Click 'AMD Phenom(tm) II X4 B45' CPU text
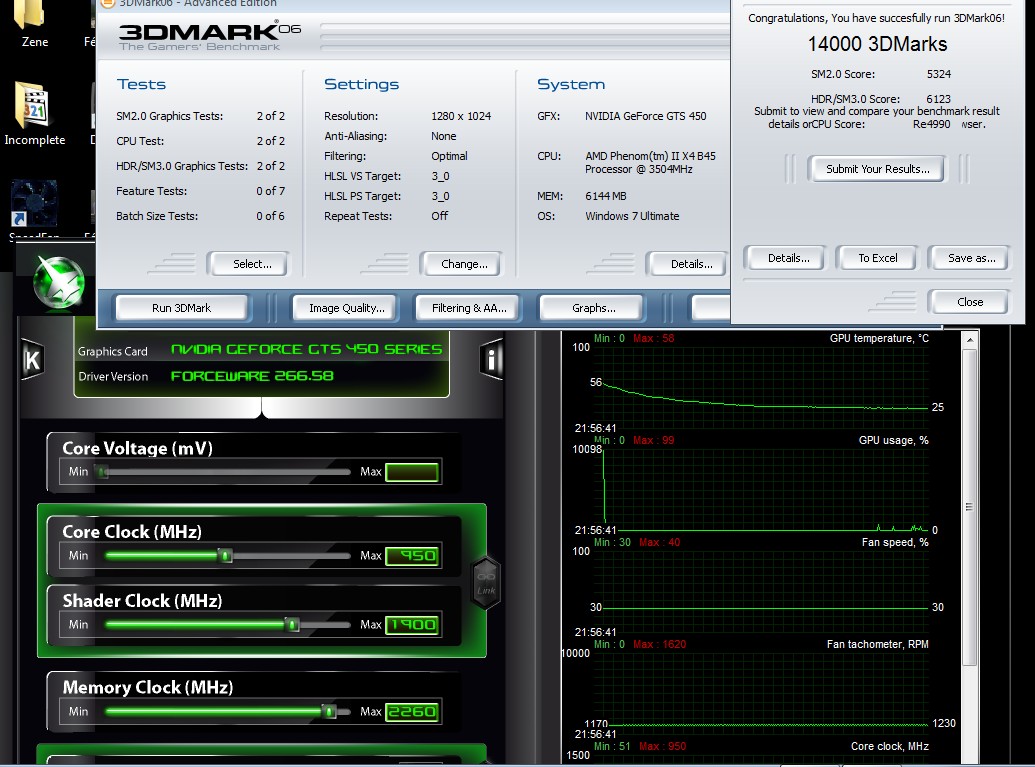Image resolution: width=1035 pixels, height=767 pixels. coord(650,156)
